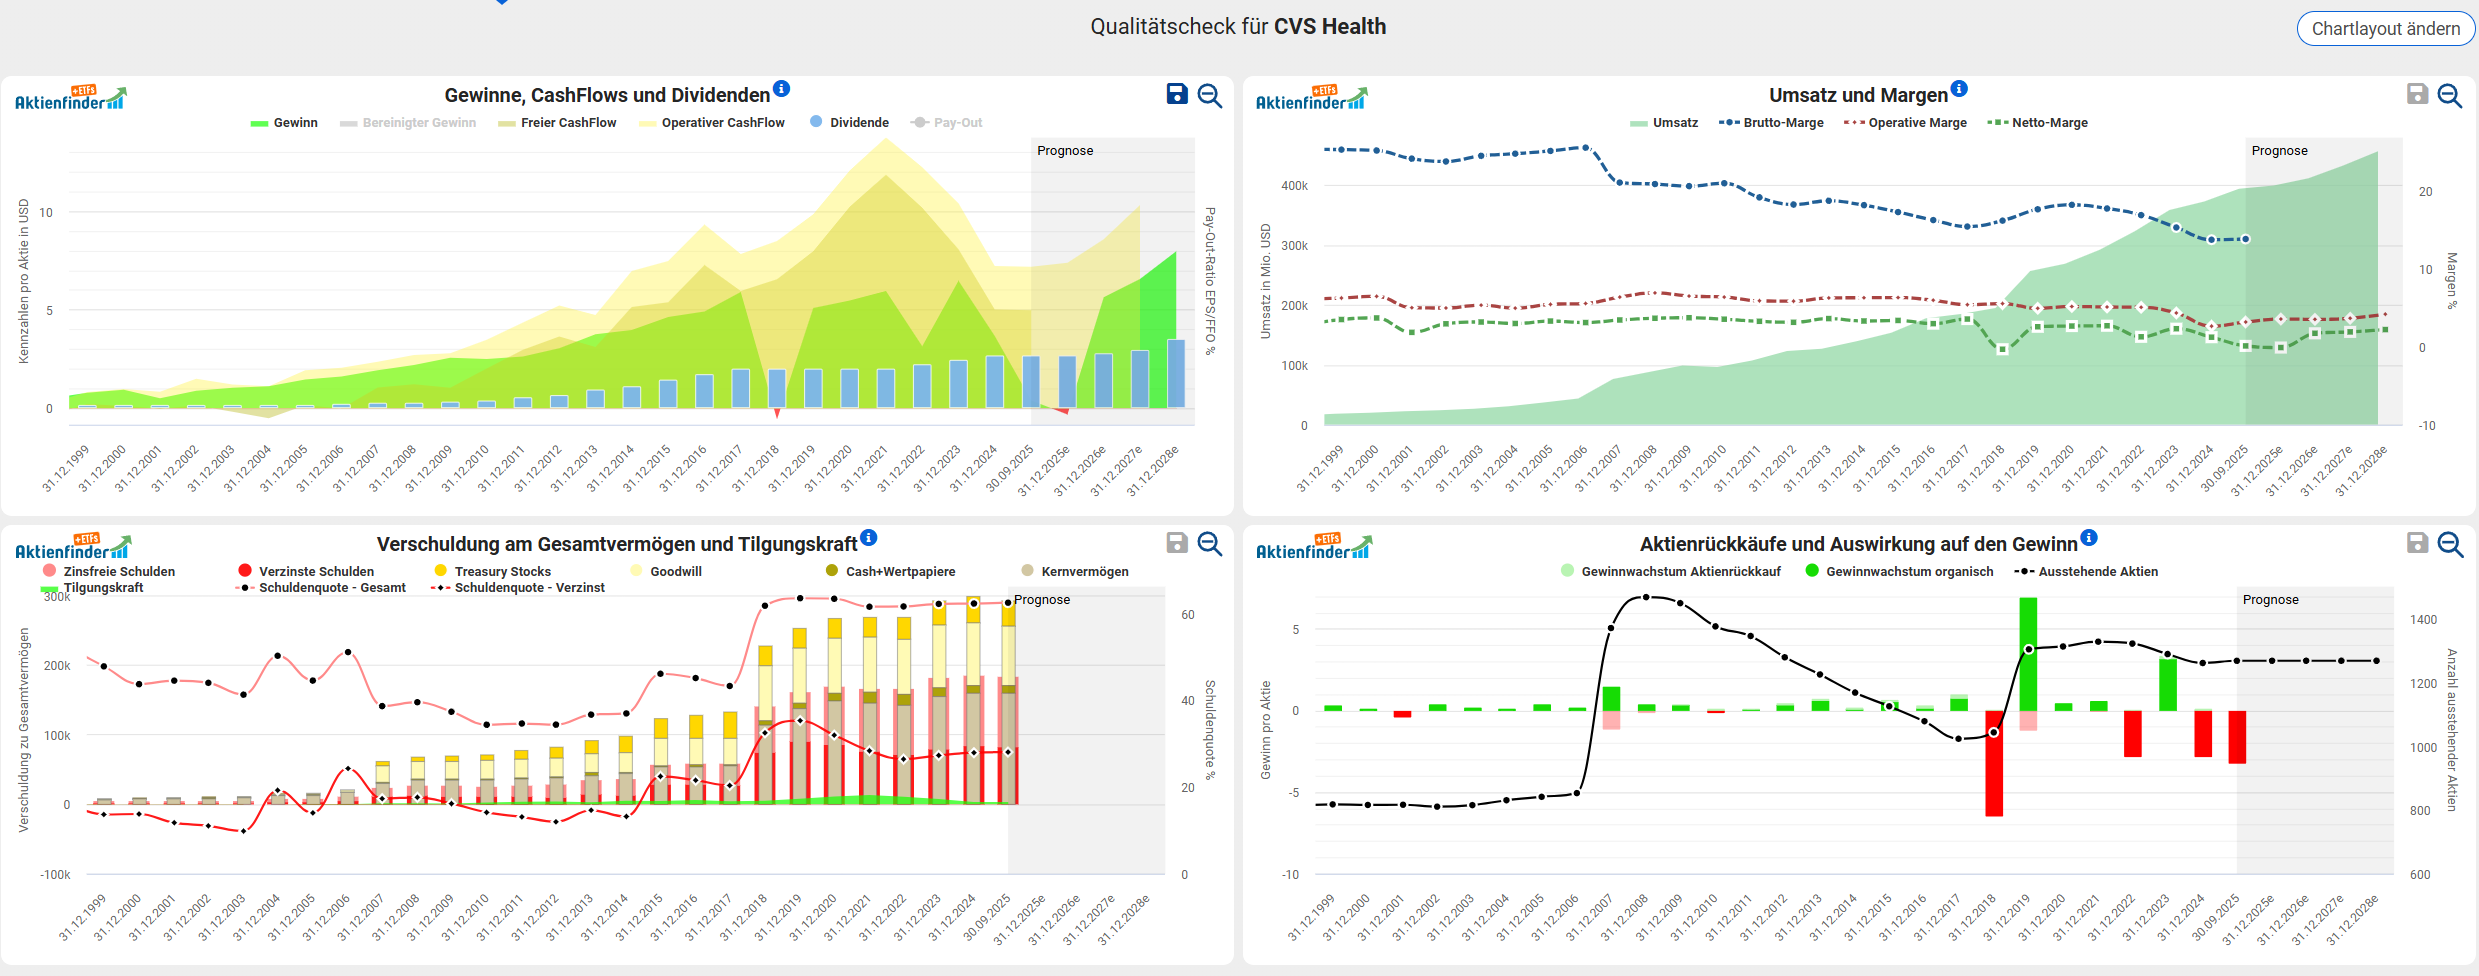The image size is (2479, 976).
Task: Save the Verschuldung am Gesamtvermögen chart
Action: [1177, 543]
